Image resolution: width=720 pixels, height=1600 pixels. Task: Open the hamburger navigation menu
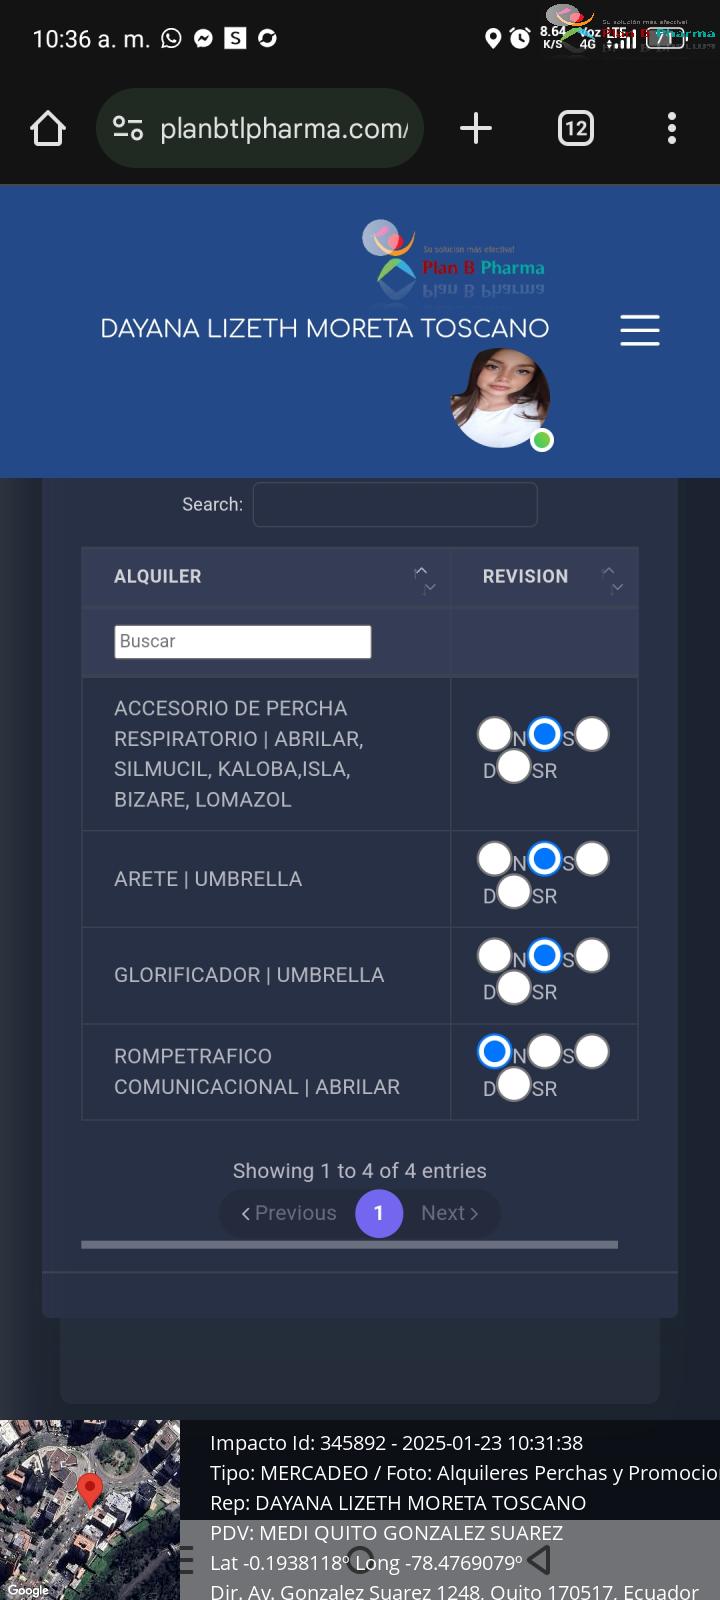[x=640, y=330]
